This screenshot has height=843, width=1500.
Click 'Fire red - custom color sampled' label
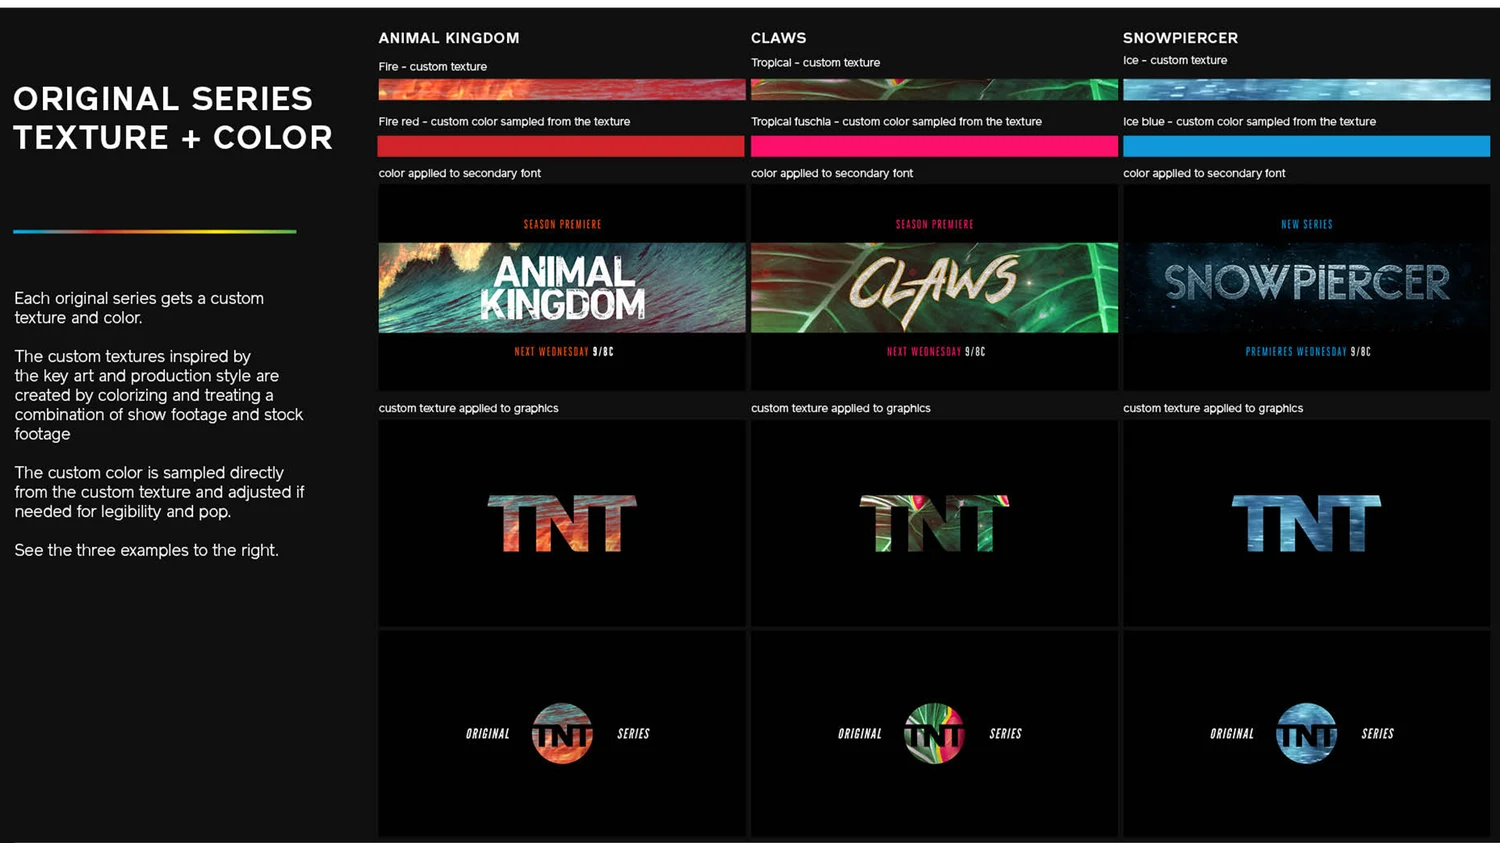click(504, 122)
